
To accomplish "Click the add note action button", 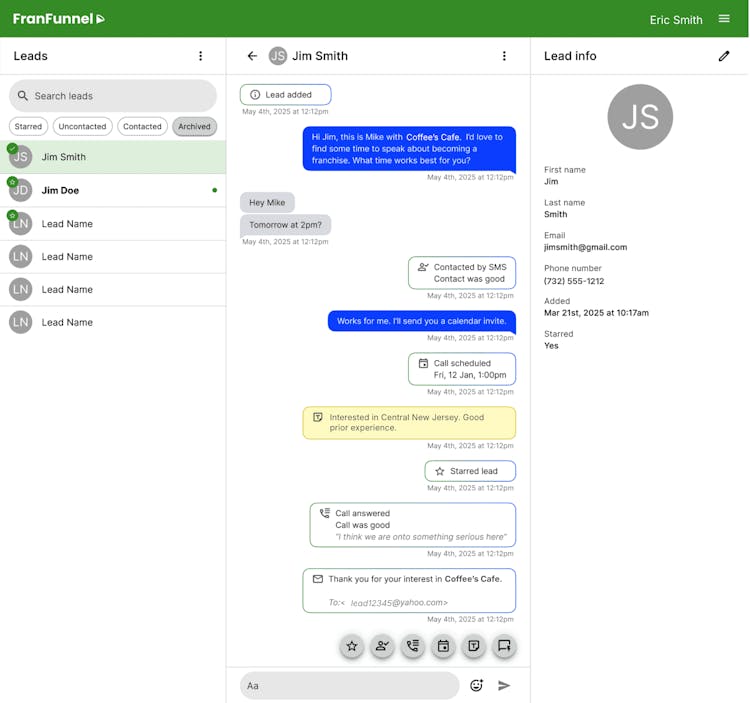I will tap(474, 646).
